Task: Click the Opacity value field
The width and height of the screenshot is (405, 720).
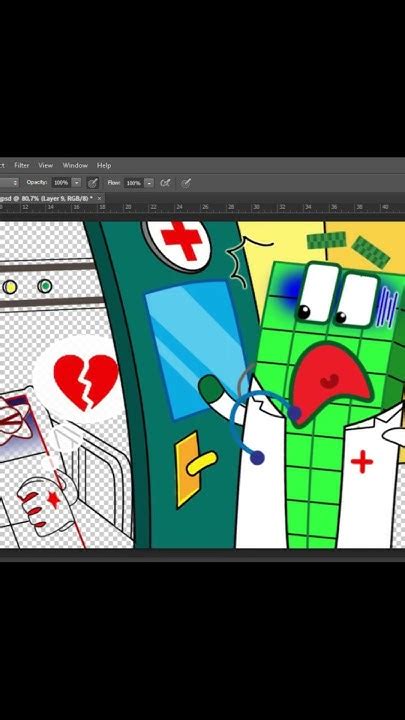Action: pyautogui.click(x=61, y=183)
